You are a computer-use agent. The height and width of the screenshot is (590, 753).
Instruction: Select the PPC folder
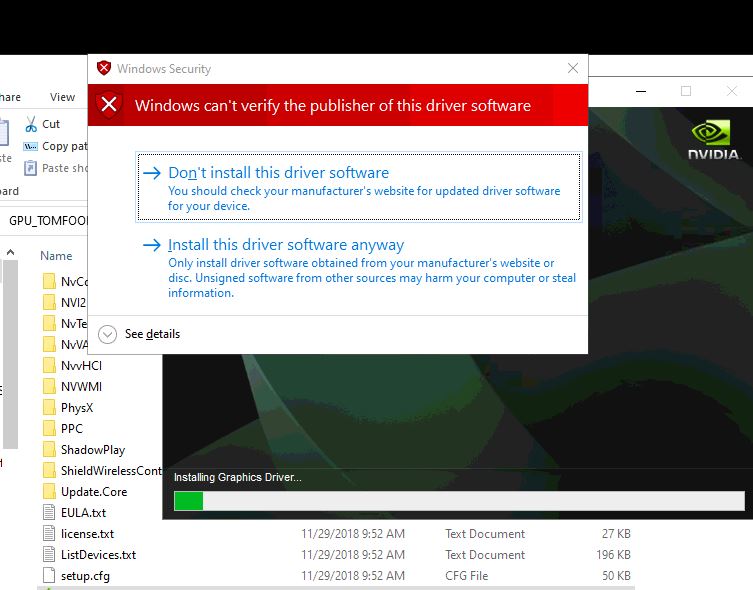tap(72, 429)
